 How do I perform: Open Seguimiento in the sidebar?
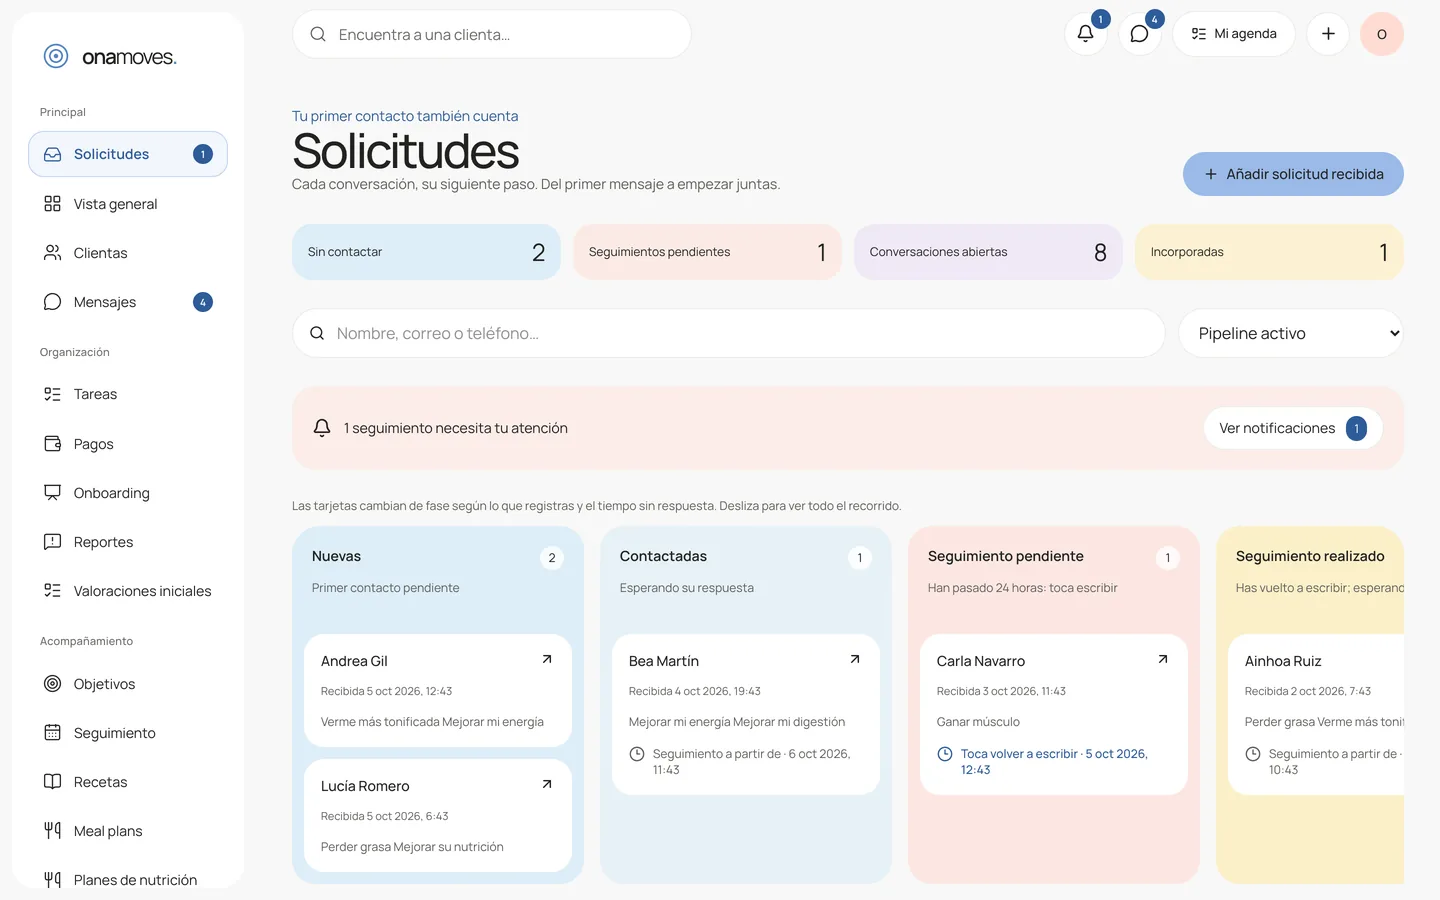(128, 733)
